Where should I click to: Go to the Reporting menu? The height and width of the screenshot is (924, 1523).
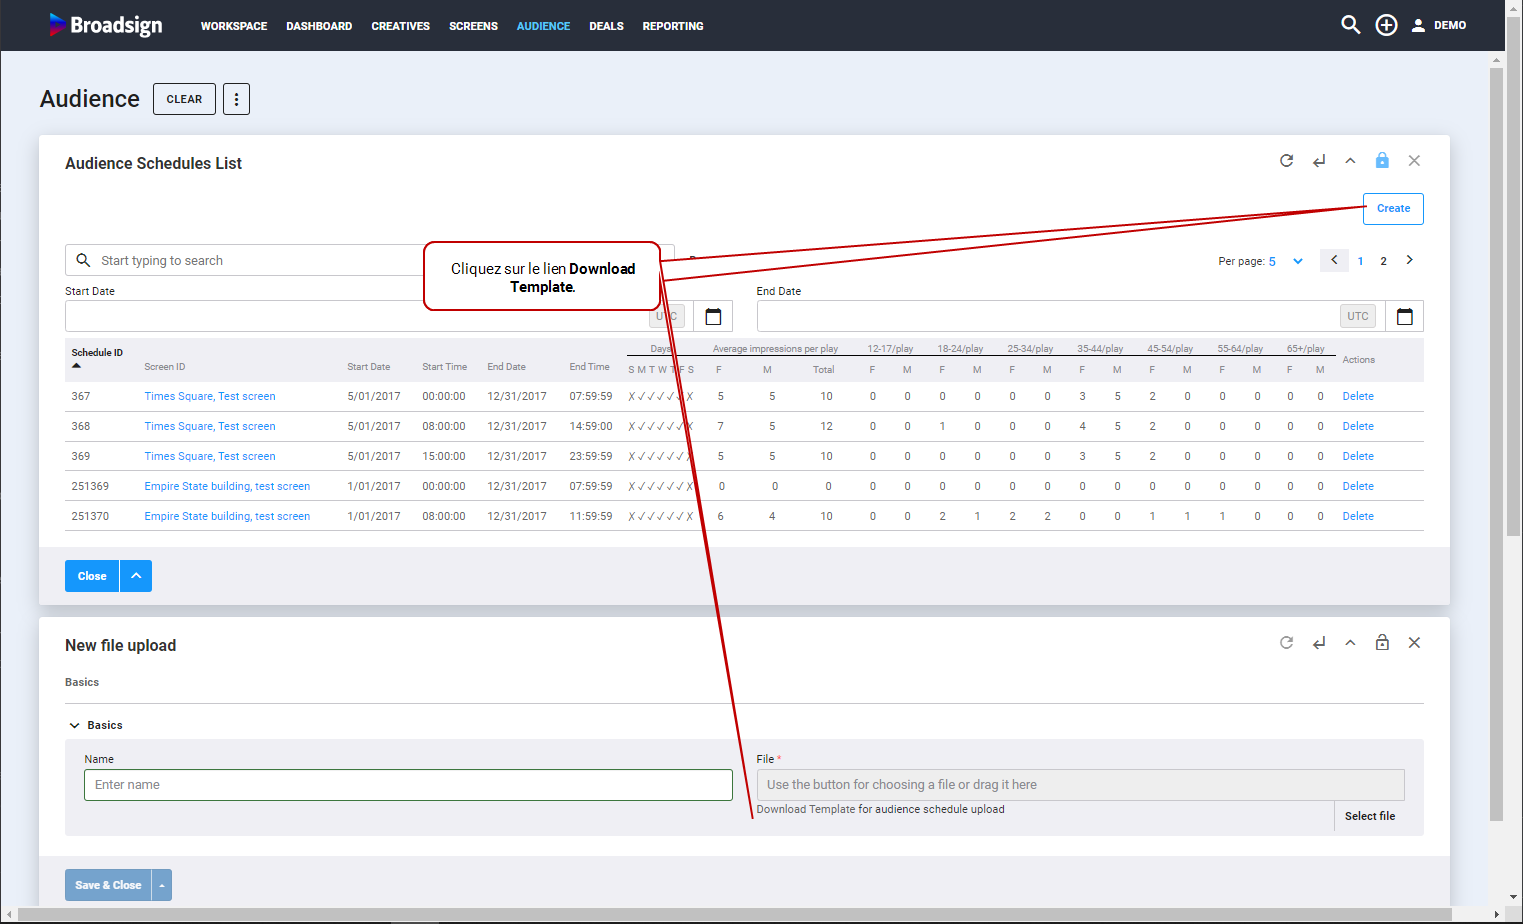pos(672,26)
